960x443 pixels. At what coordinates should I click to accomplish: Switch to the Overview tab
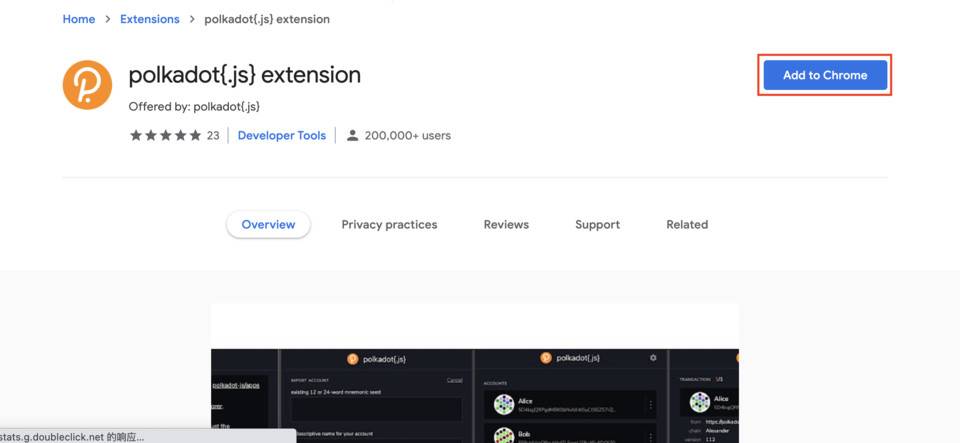click(x=268, y=225)
